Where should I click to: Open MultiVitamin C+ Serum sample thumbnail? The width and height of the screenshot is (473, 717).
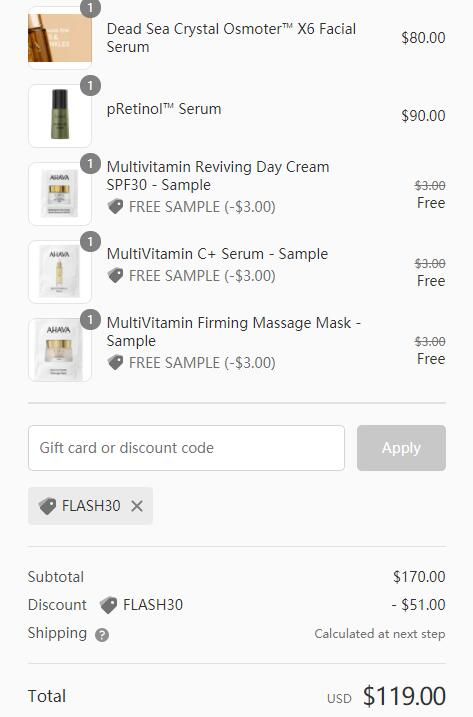[60, 272]
